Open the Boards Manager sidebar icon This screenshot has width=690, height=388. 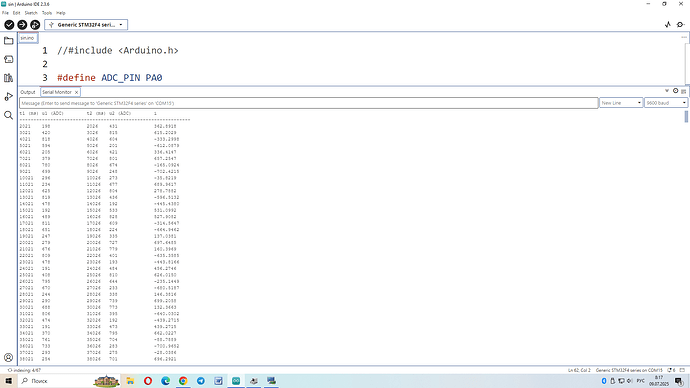tap(8, 59)
